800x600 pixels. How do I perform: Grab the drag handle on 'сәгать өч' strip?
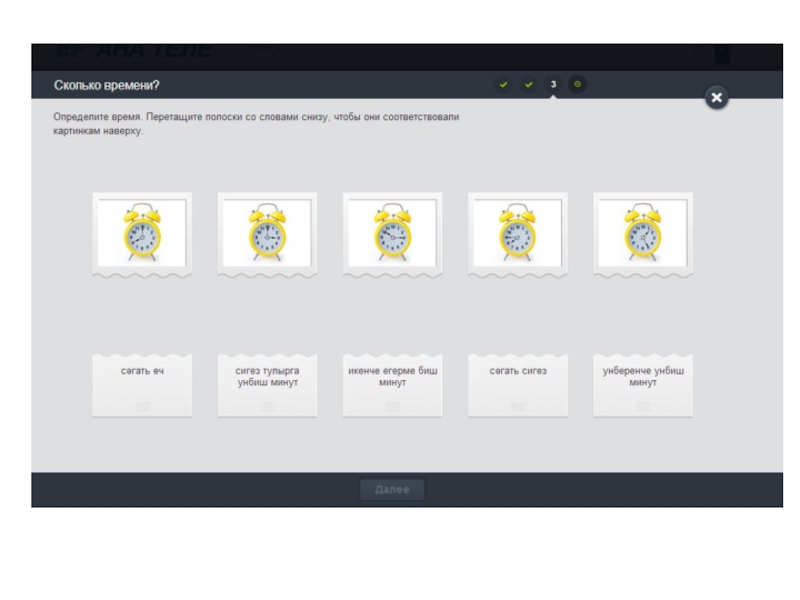click(x=142, y=407)
